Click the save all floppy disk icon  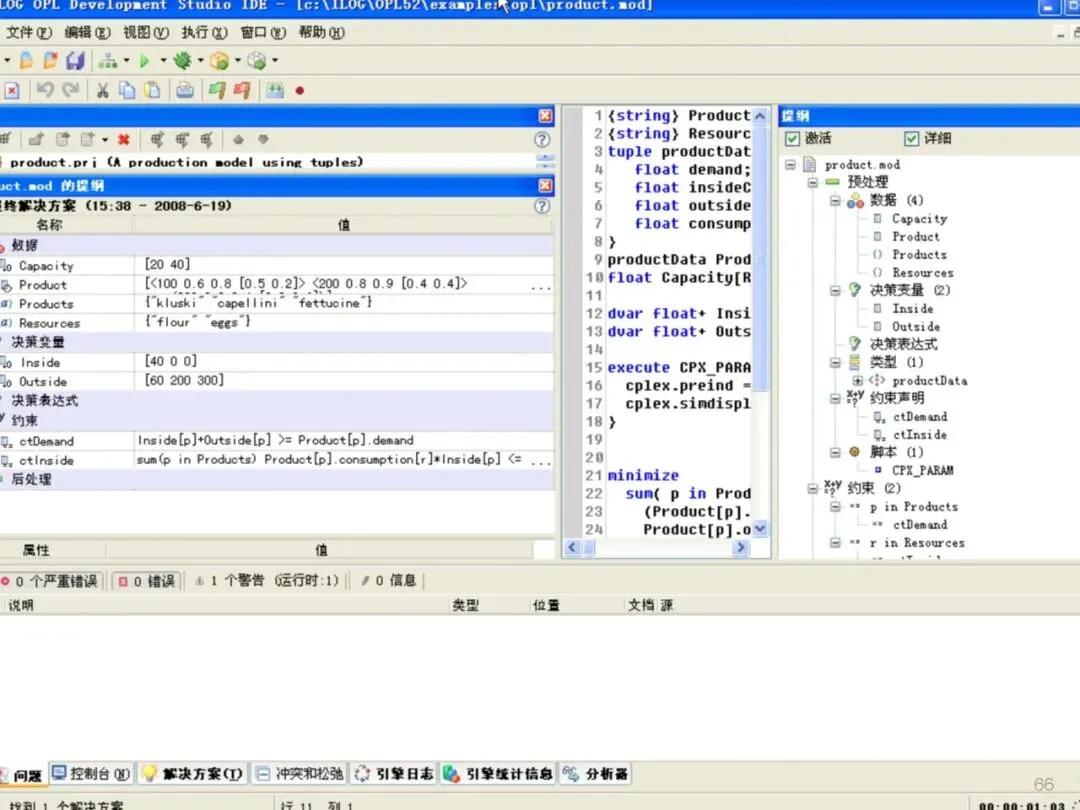click(x=75, y=61)
